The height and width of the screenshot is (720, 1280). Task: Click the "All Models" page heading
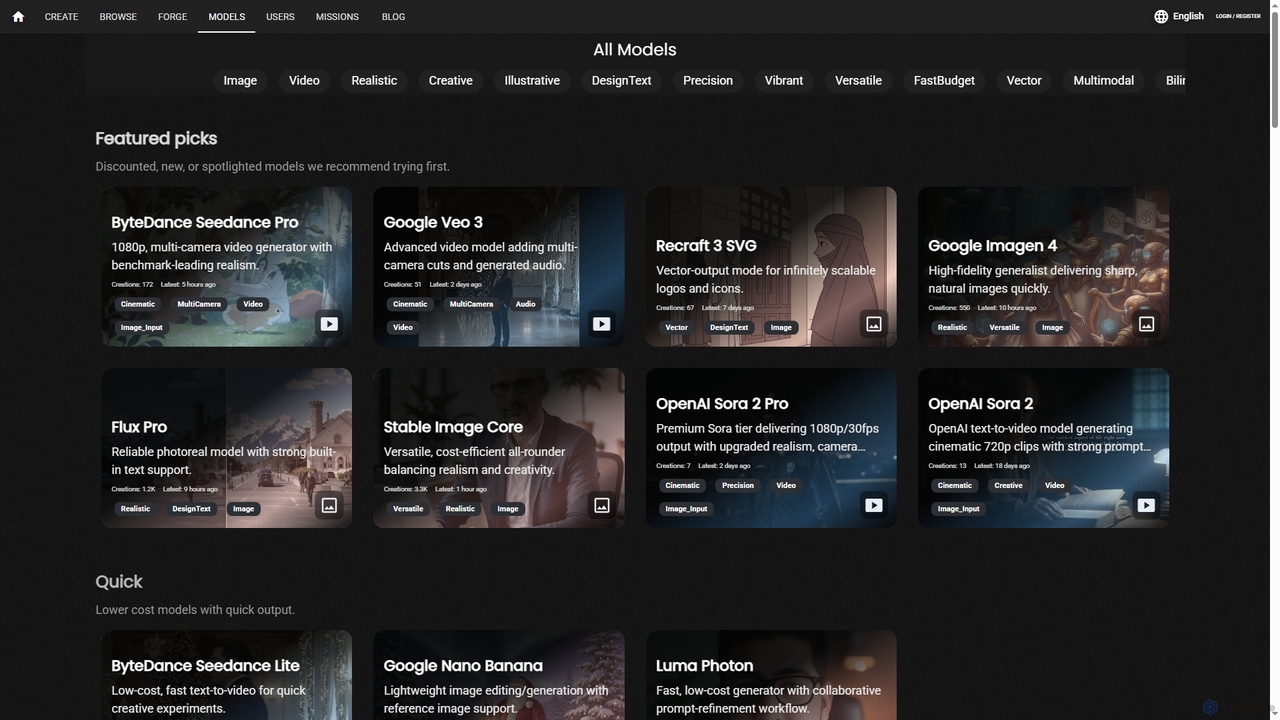pyautogui.click(x=635, y=50)
